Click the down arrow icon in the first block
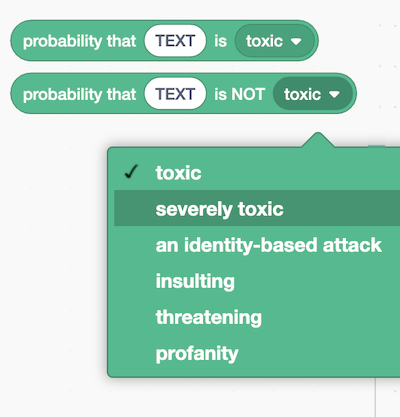The height and width of the screenshot is (417, 400). pos(296,42)
